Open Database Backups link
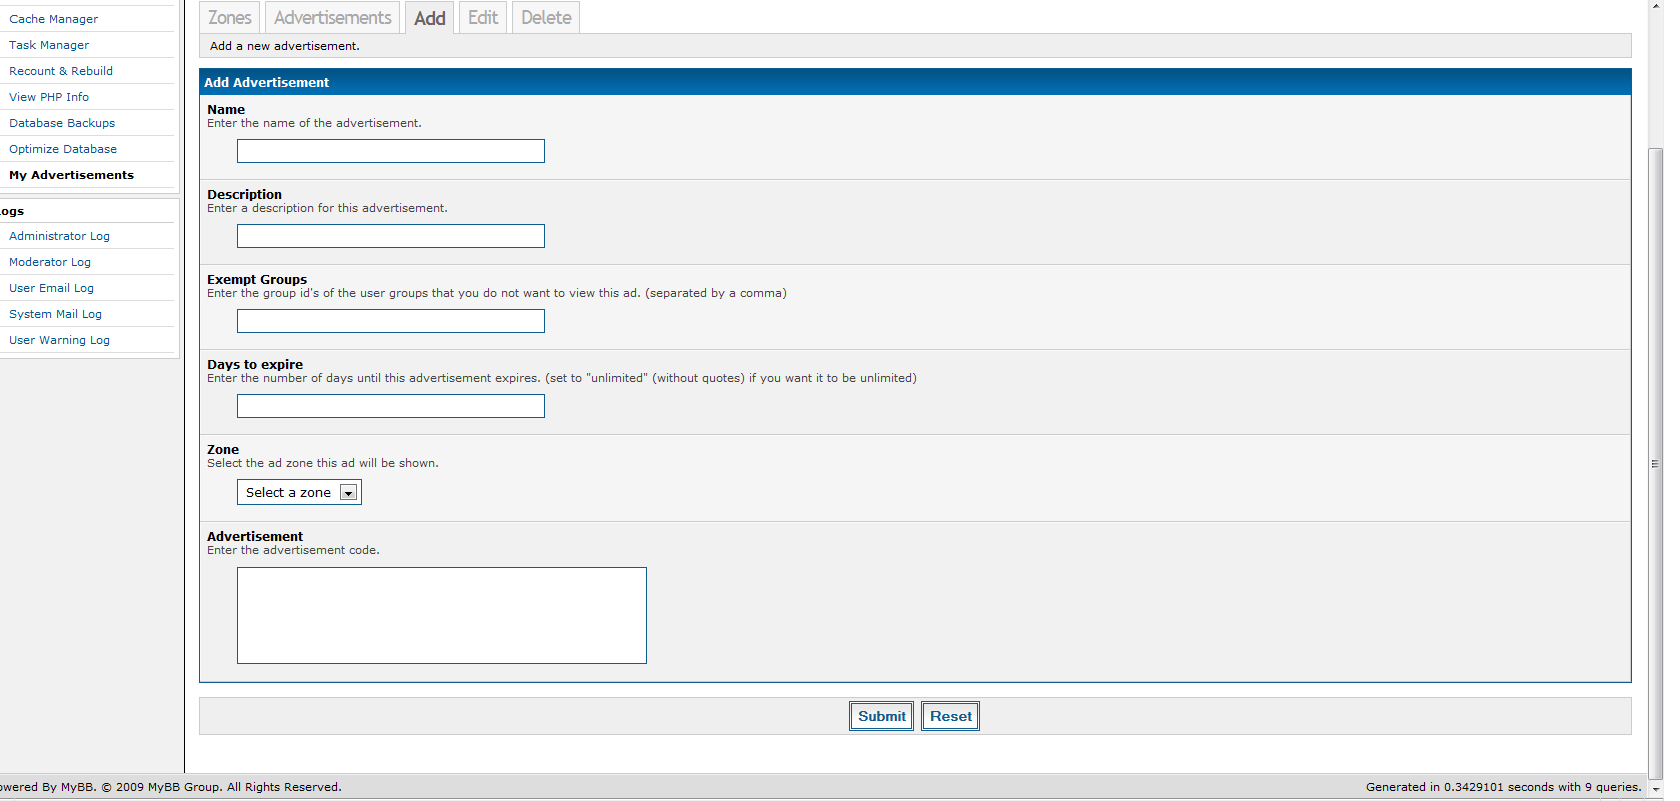This screenshot has height=801, width=1680. (62, 123)
